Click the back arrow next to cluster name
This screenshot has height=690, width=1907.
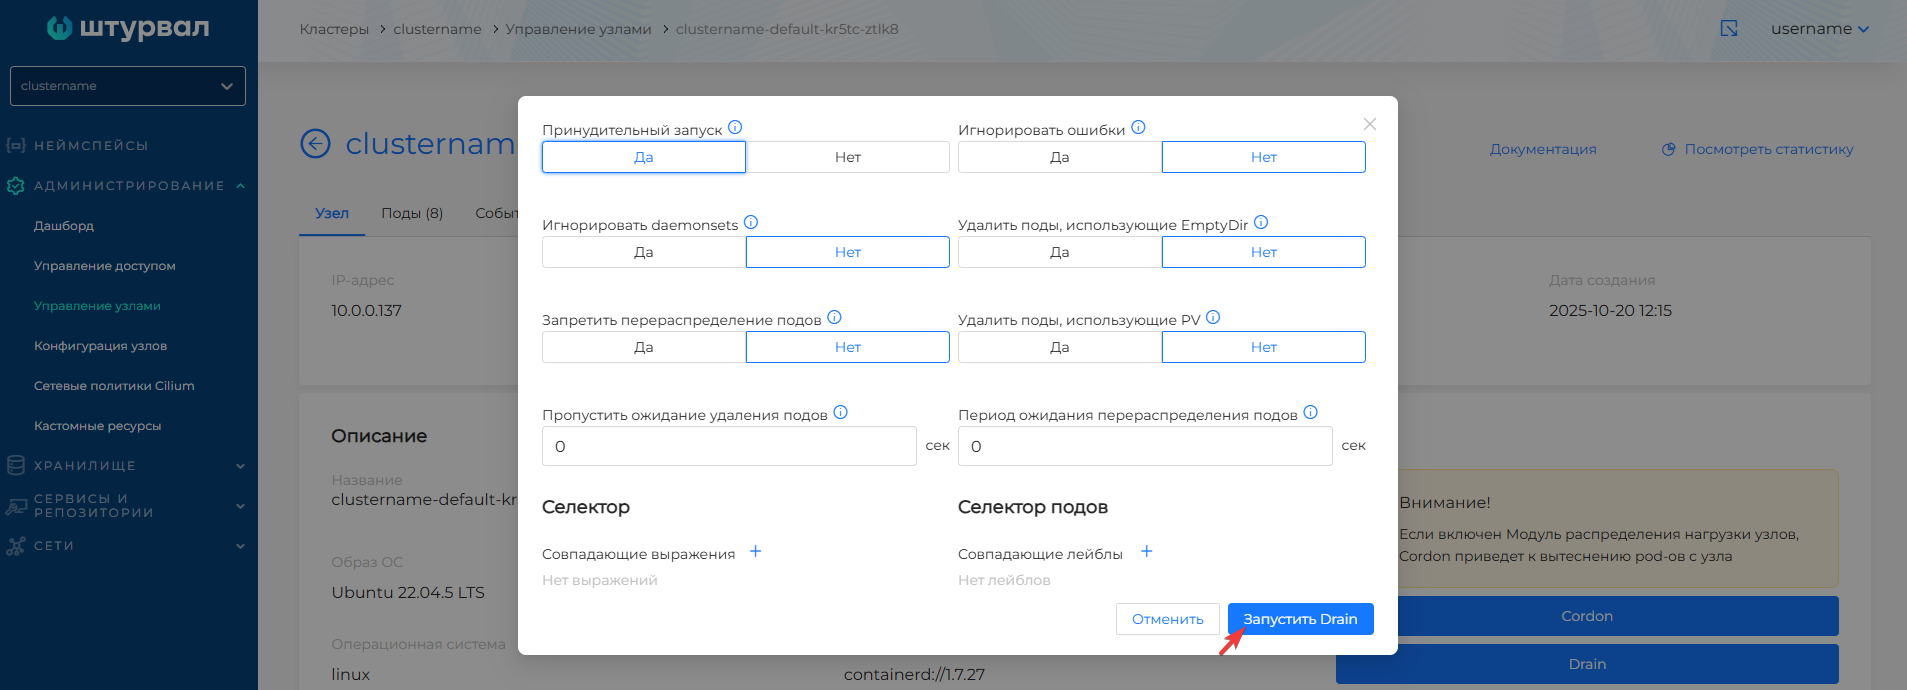point(316,144)
